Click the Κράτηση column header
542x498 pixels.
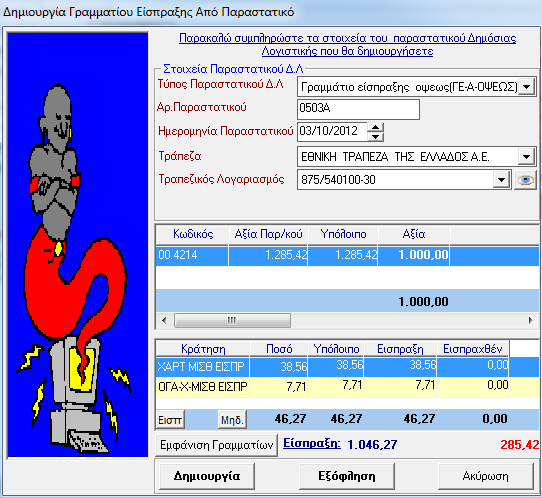click(x=203, y=349)
